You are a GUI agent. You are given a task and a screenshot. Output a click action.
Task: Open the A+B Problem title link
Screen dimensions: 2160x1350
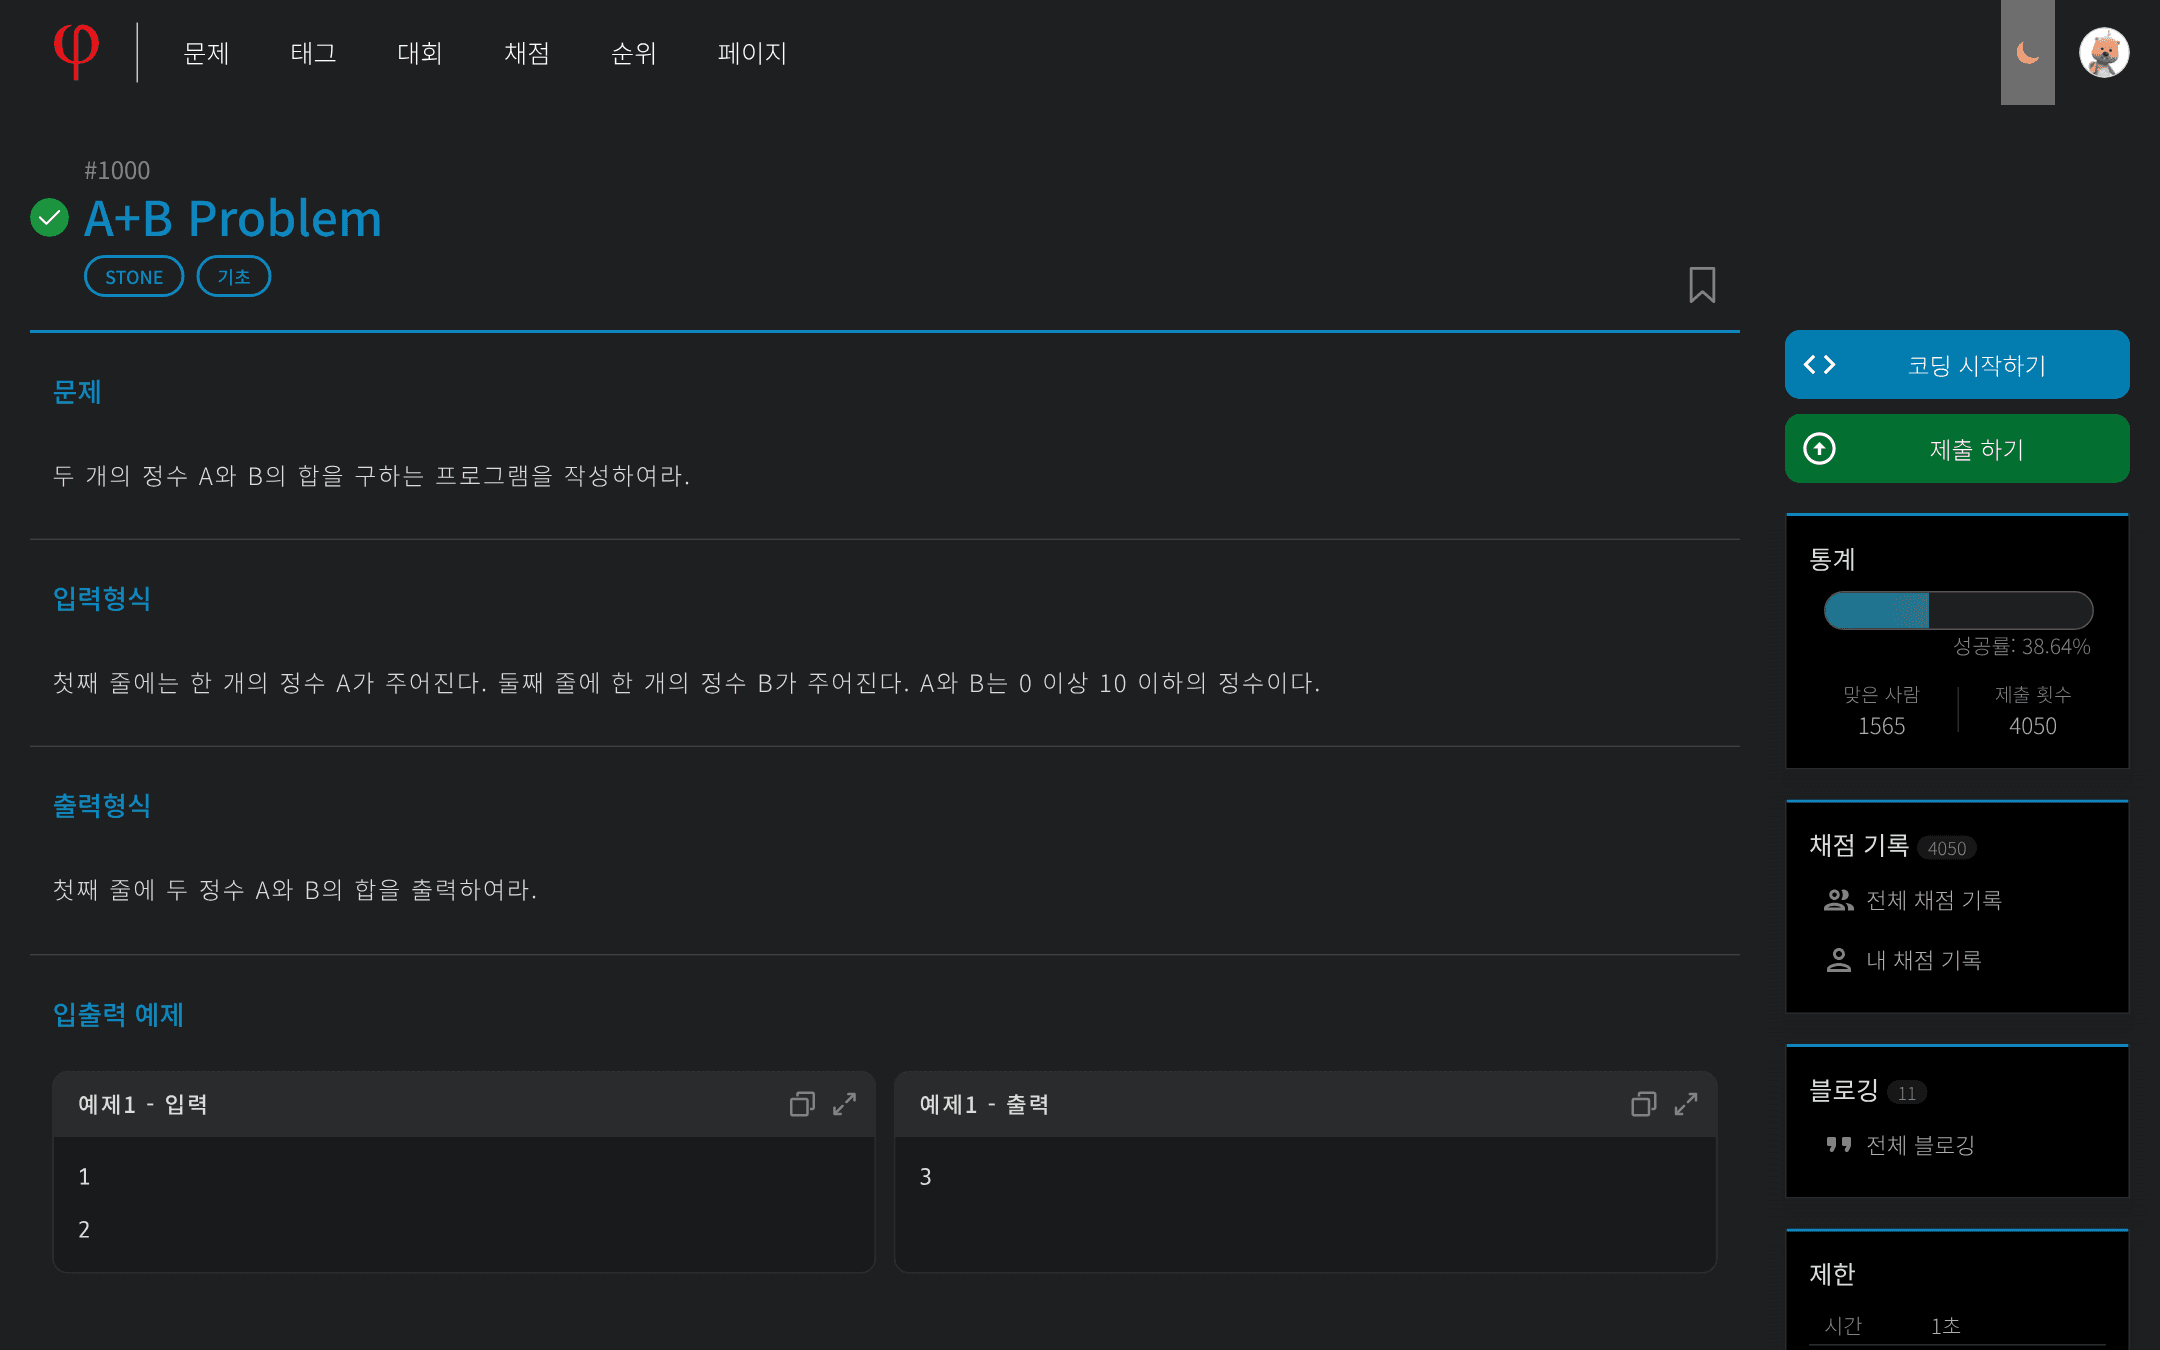pos(233,218)
